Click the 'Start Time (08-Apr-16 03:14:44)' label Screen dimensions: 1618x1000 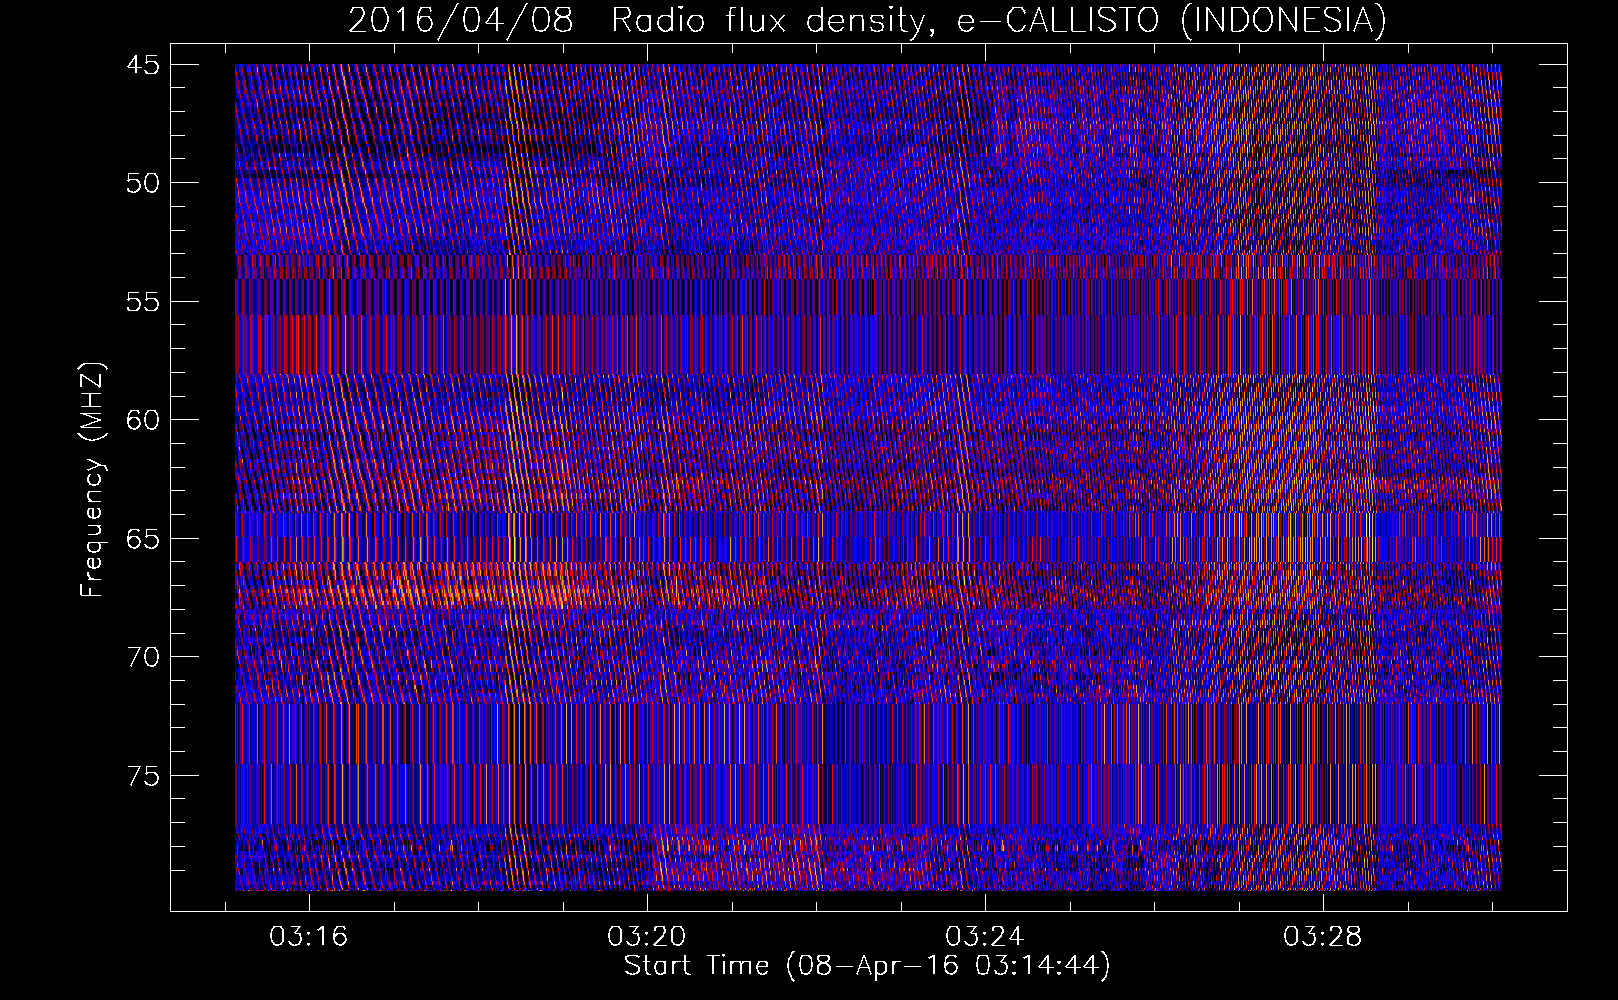[867, 966]
